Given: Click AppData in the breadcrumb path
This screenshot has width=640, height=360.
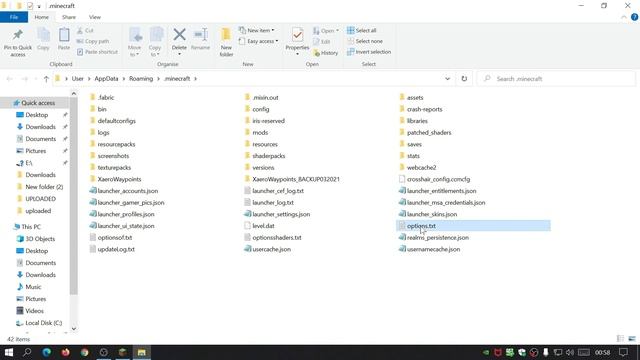Looking at the screenshot, I should [x=106, y=79].
